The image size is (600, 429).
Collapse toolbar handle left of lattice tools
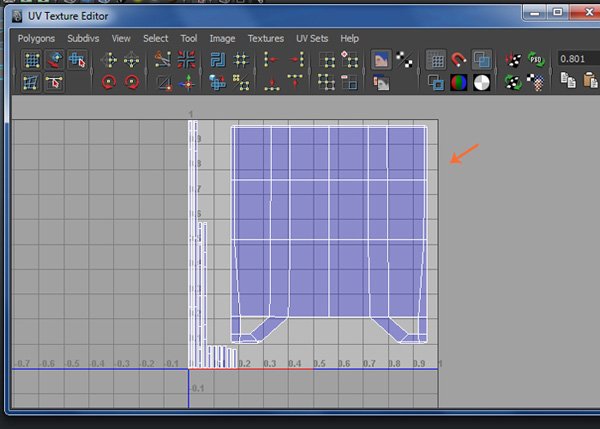coord(14,71)
